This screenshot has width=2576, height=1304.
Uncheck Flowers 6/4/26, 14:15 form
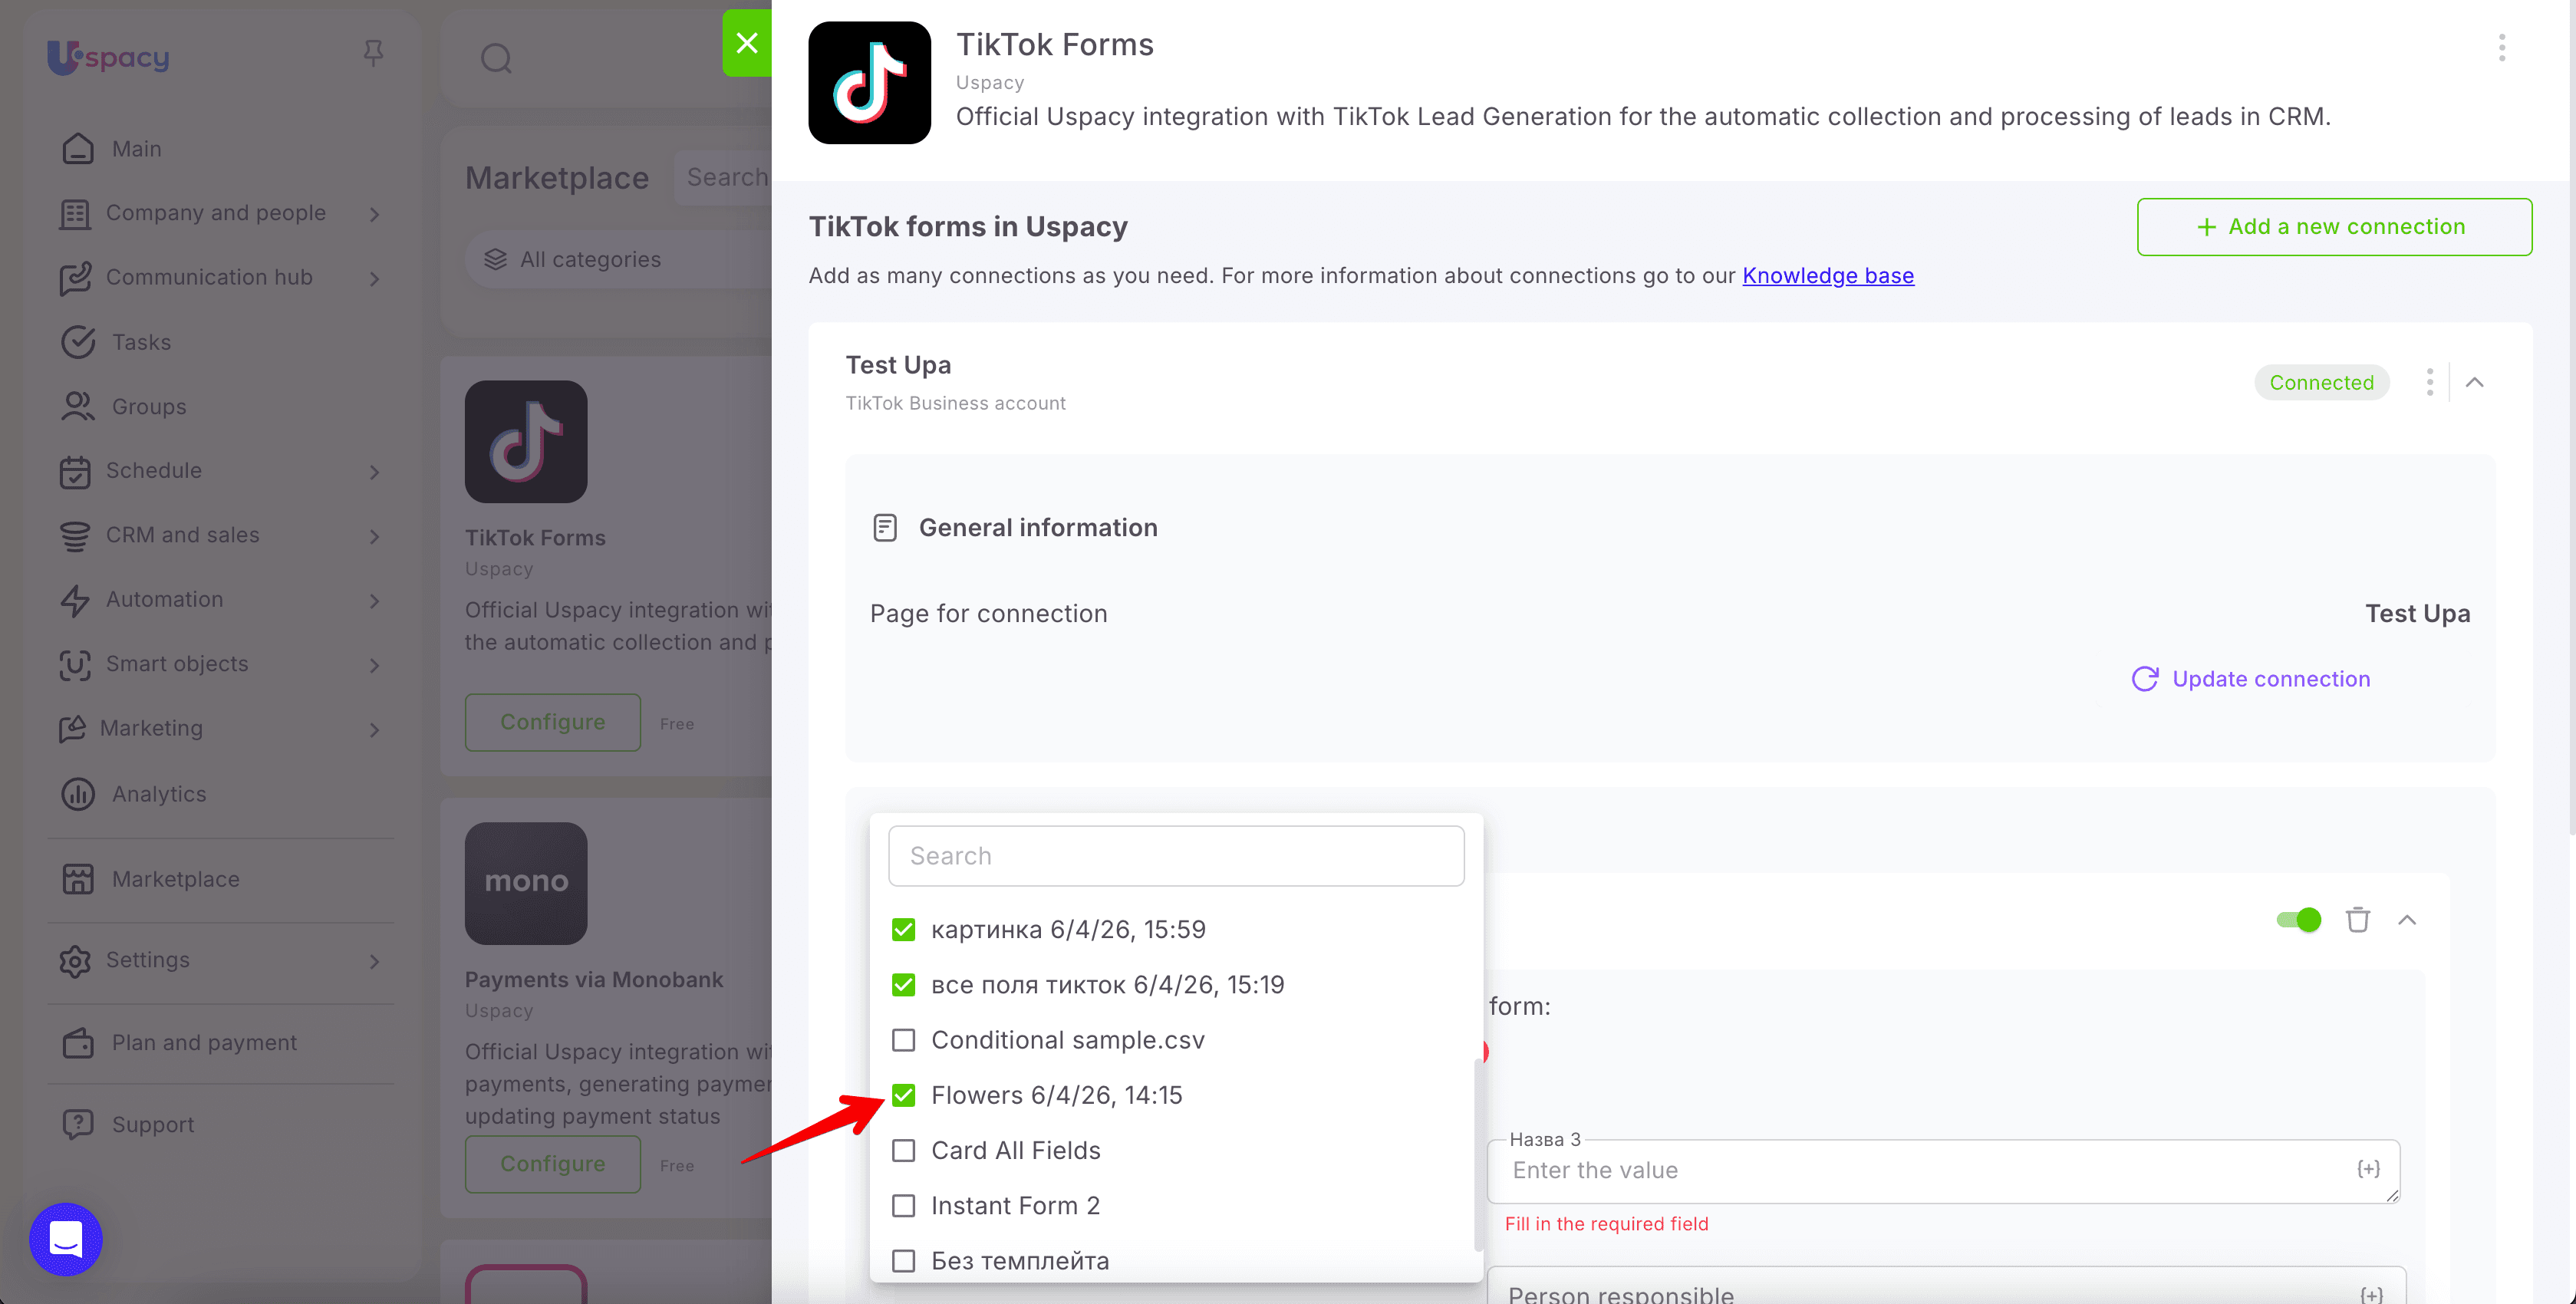coord(903,1095)
